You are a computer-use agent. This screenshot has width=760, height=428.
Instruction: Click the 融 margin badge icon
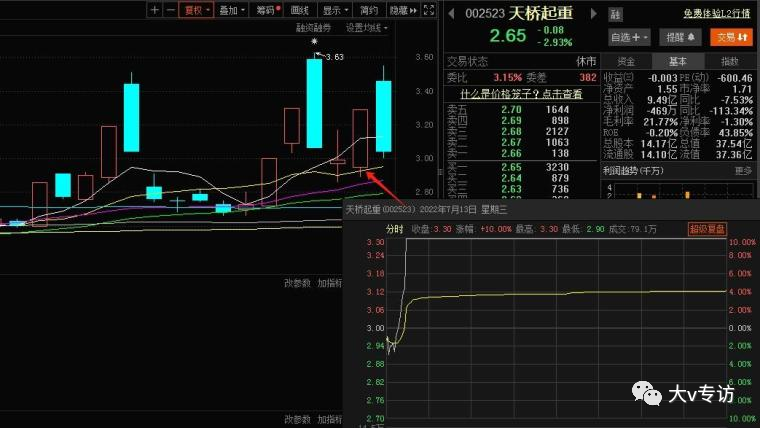point(615,15)
